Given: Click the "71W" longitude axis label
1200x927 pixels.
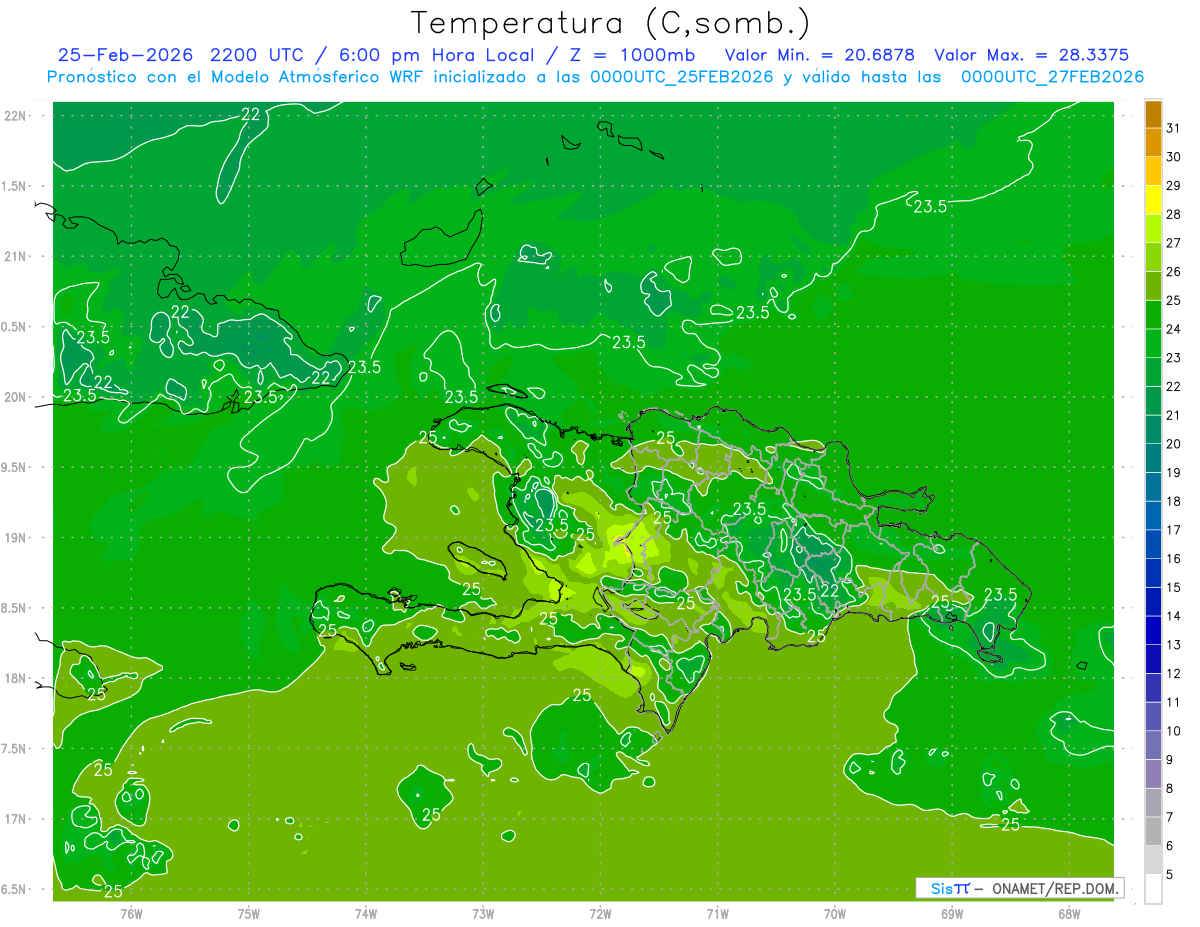Looking at the screenshot, I should [717, 913].
